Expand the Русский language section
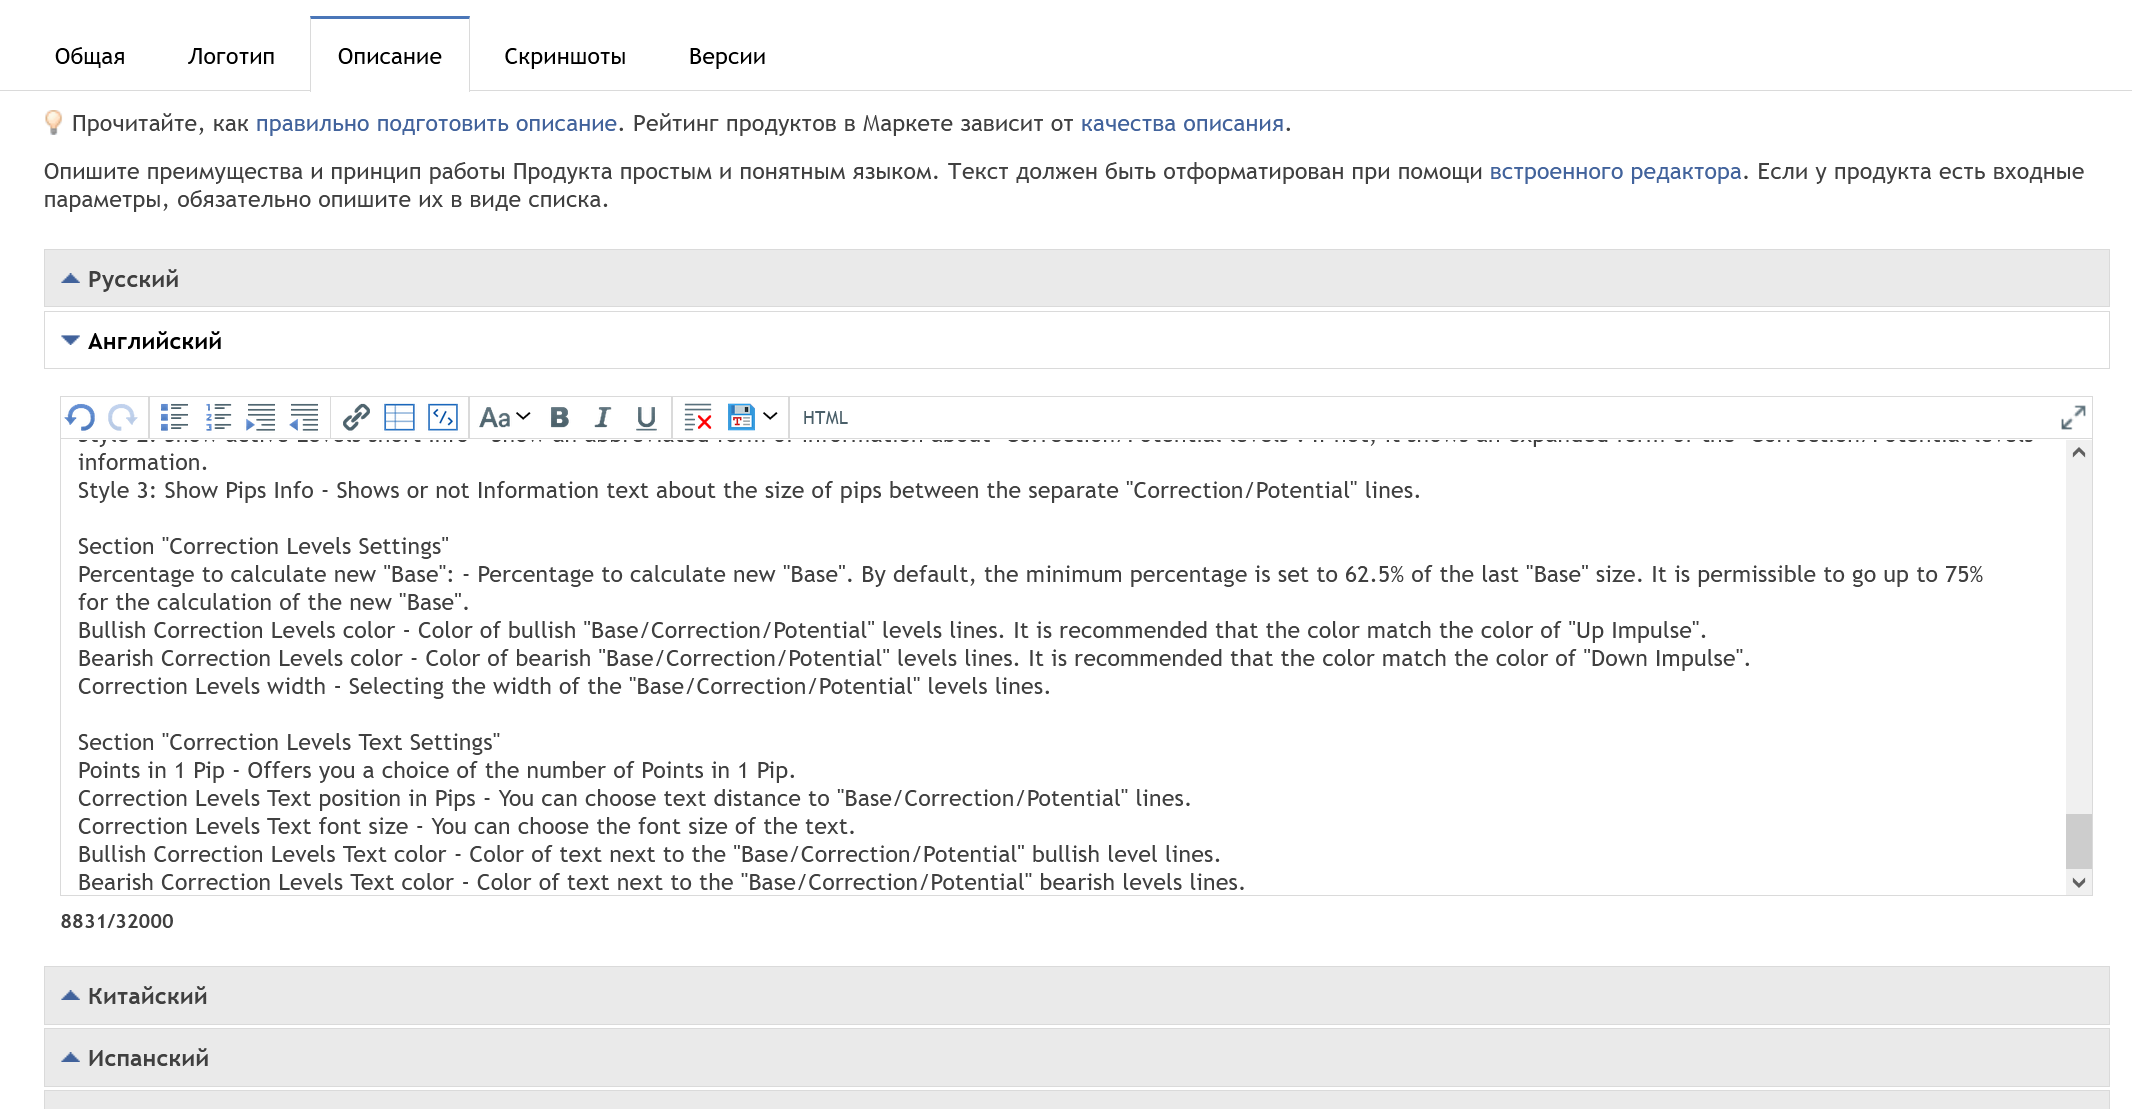This screenshot has height=1109, width=2132. click(x=133, y=279)
